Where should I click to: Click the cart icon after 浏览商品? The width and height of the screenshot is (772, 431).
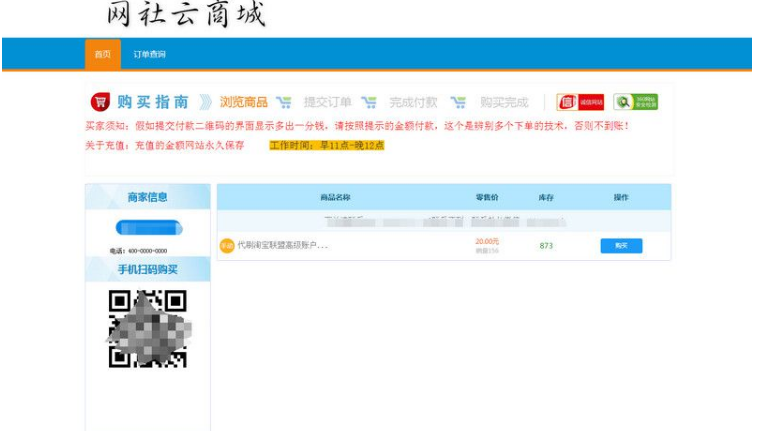click(284, 102)
